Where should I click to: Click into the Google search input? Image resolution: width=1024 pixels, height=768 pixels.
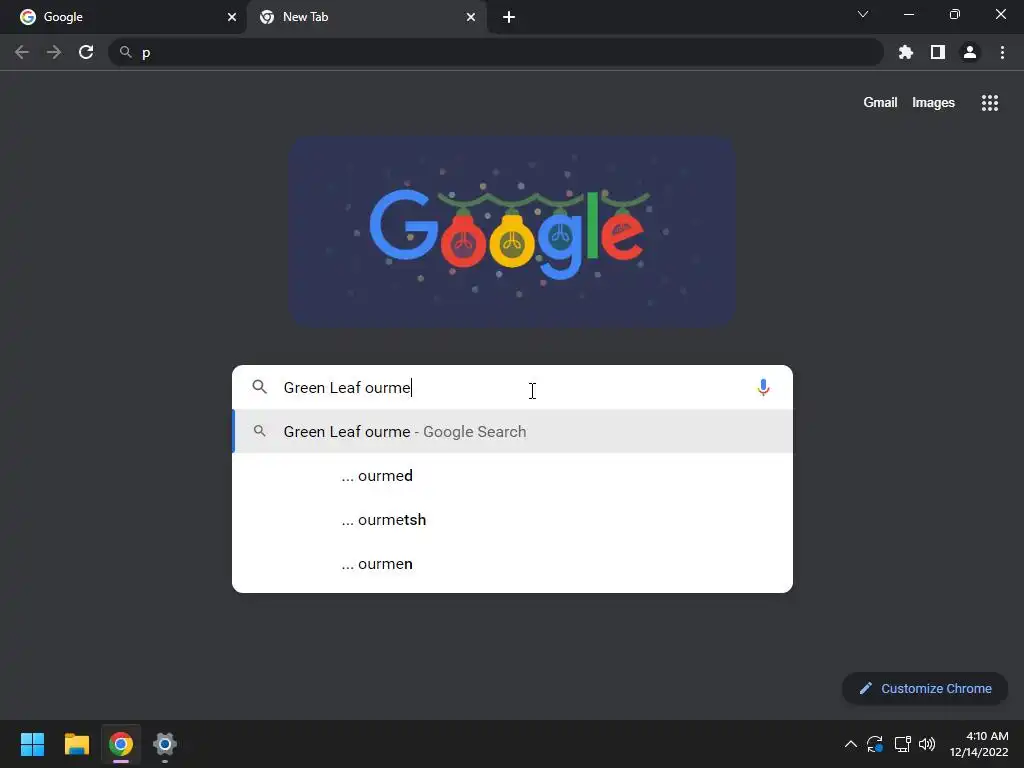513,387
